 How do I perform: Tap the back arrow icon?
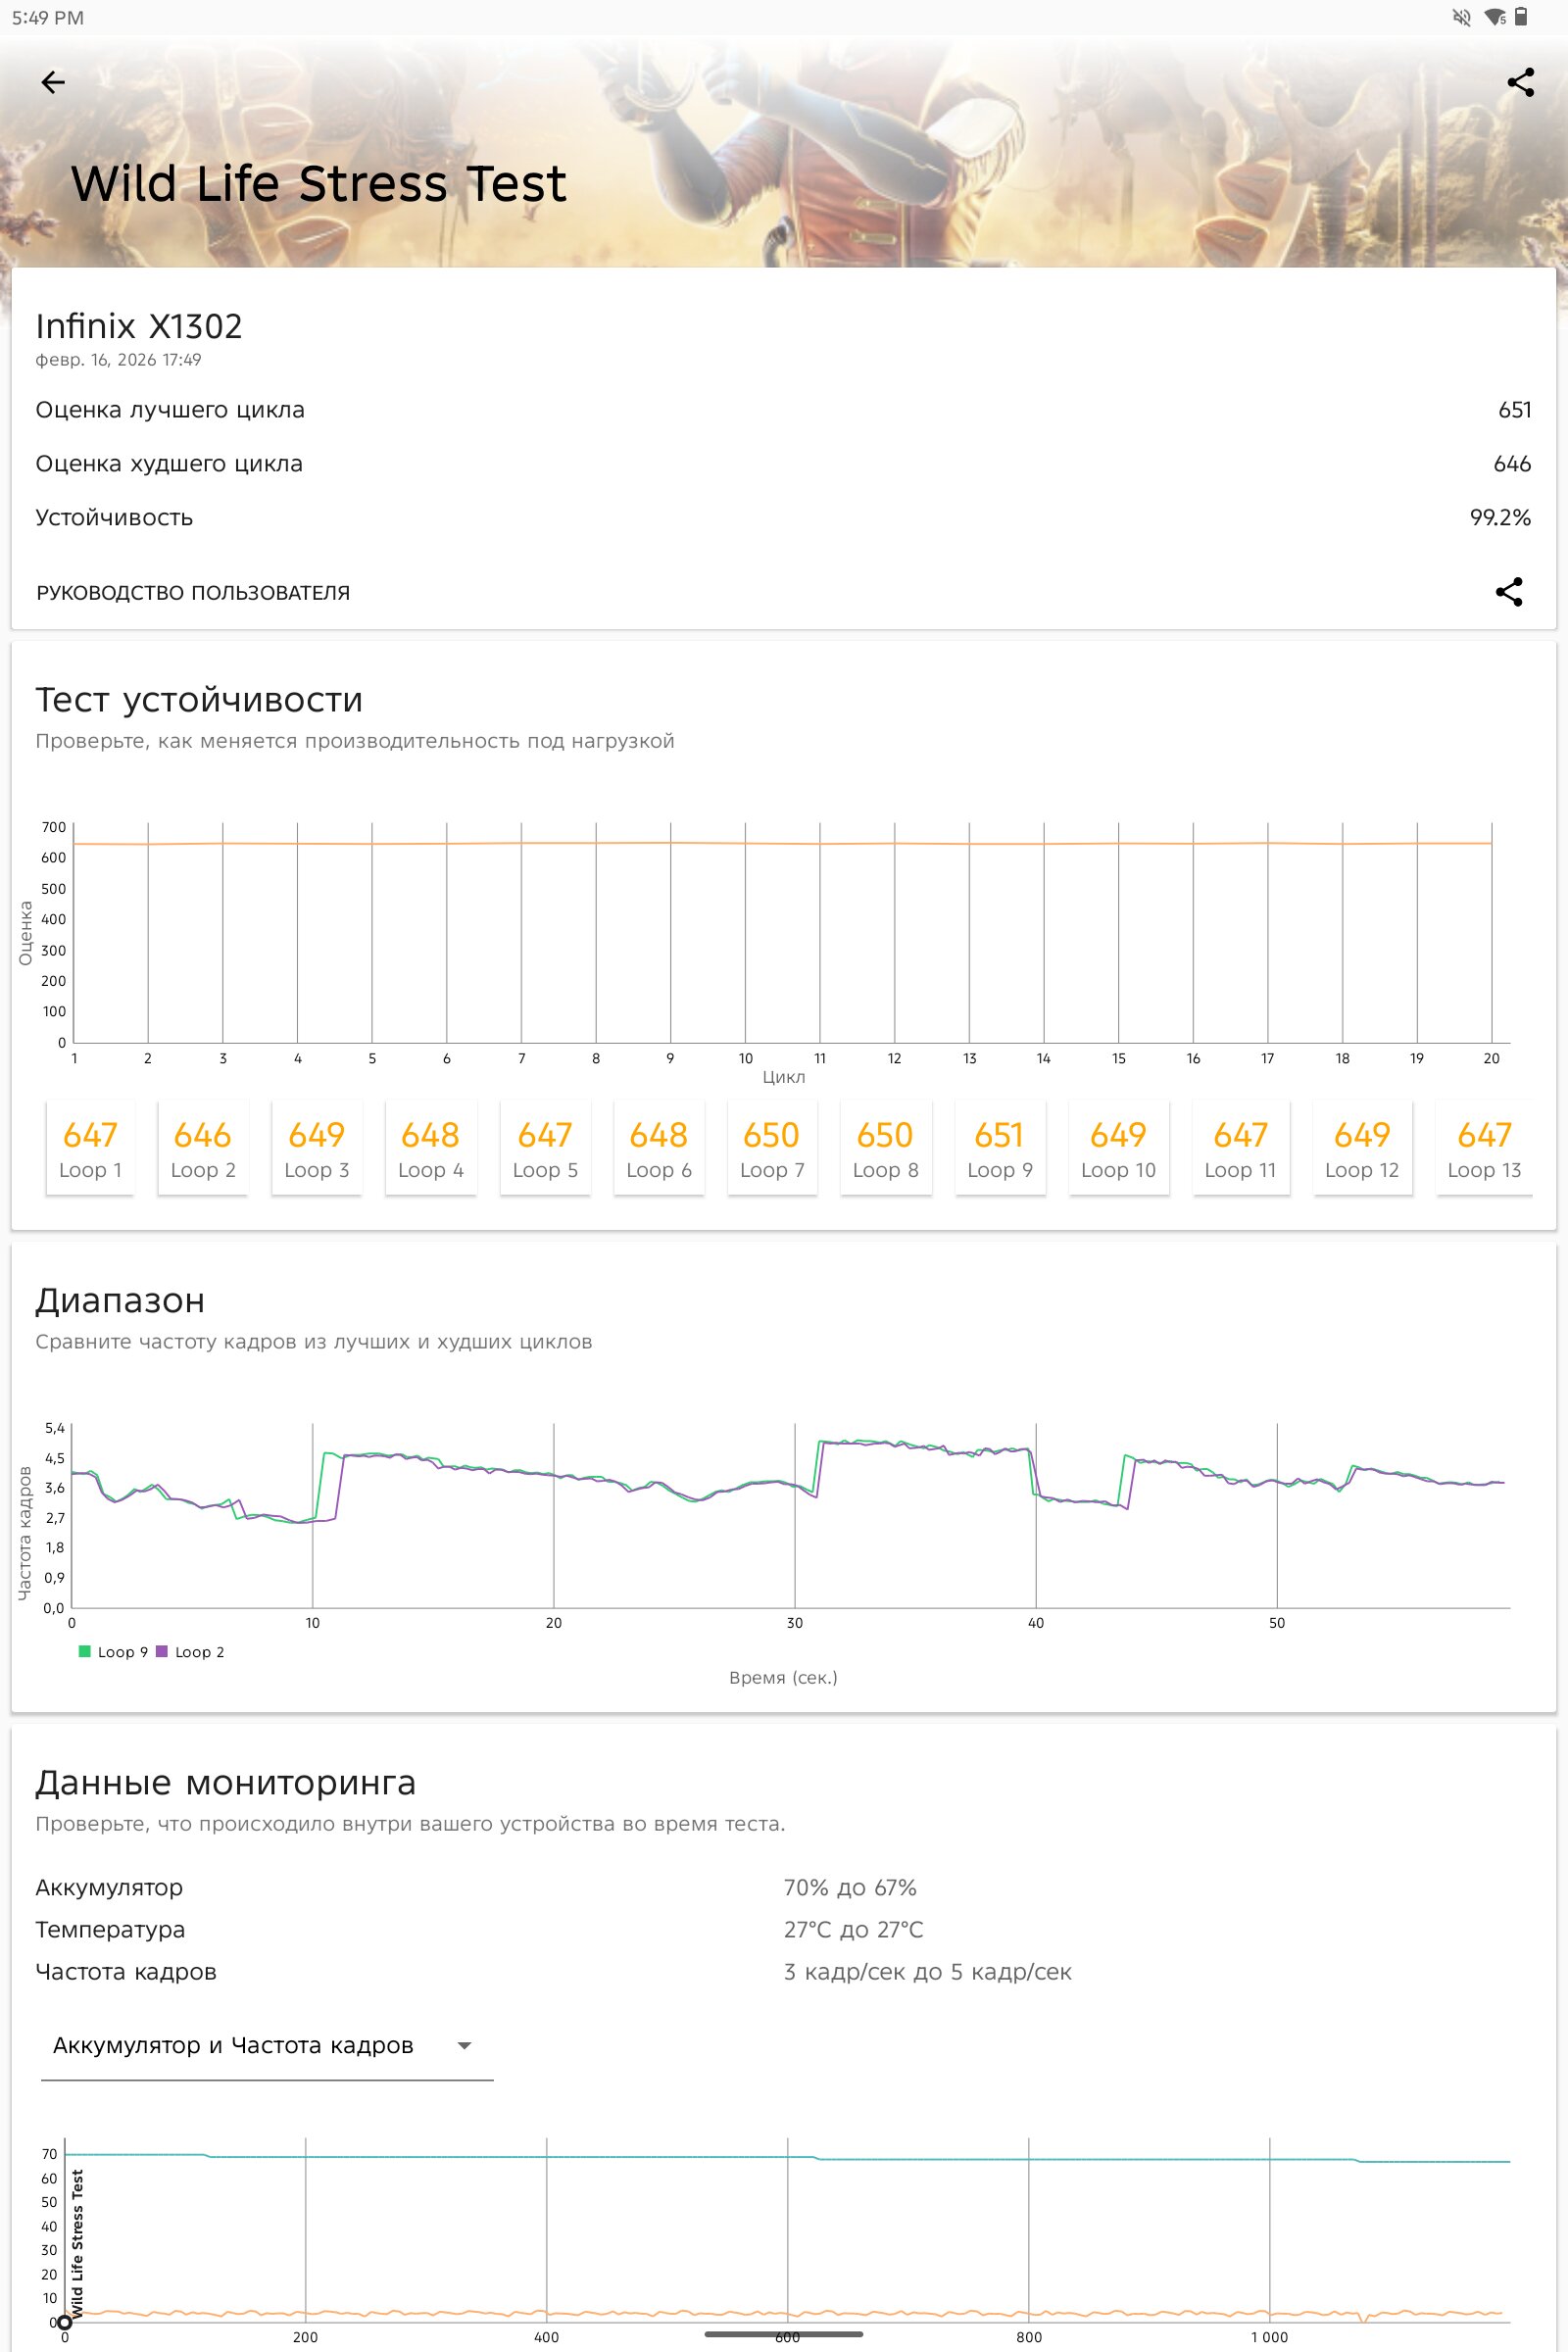pyautogui.click(x=53, y=82)
